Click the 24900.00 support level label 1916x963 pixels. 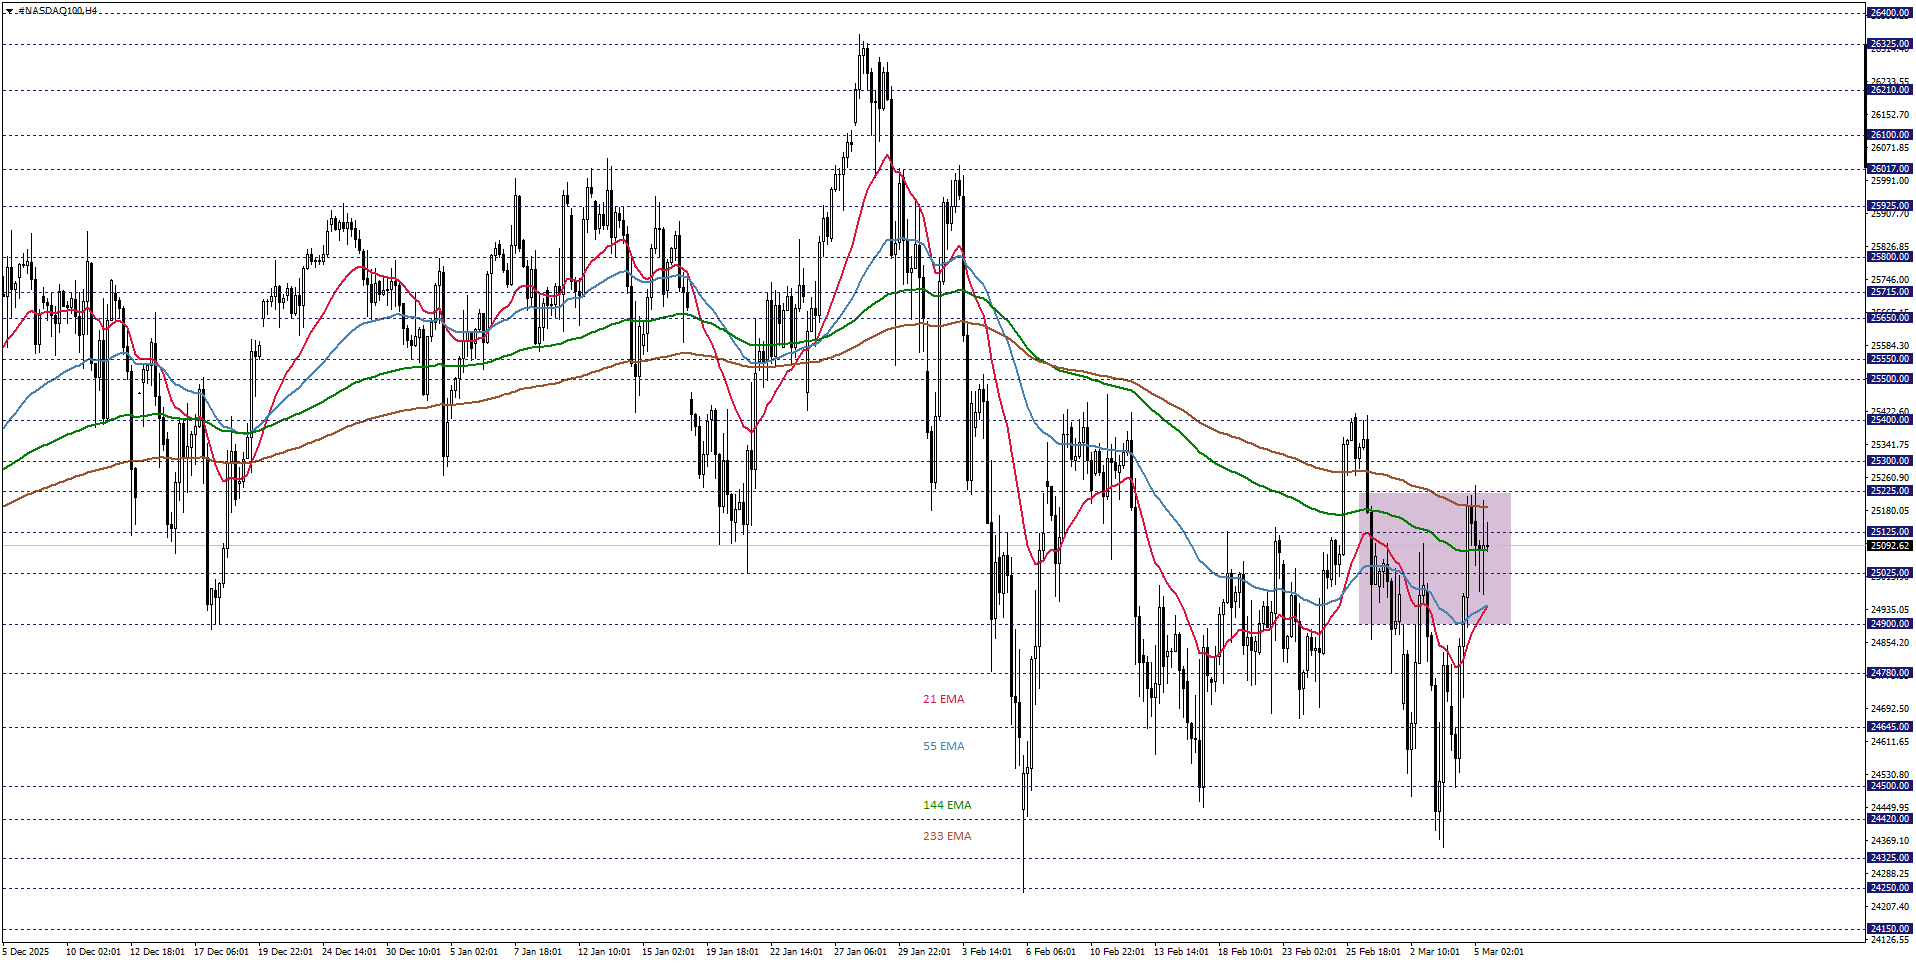[1888, 622]
